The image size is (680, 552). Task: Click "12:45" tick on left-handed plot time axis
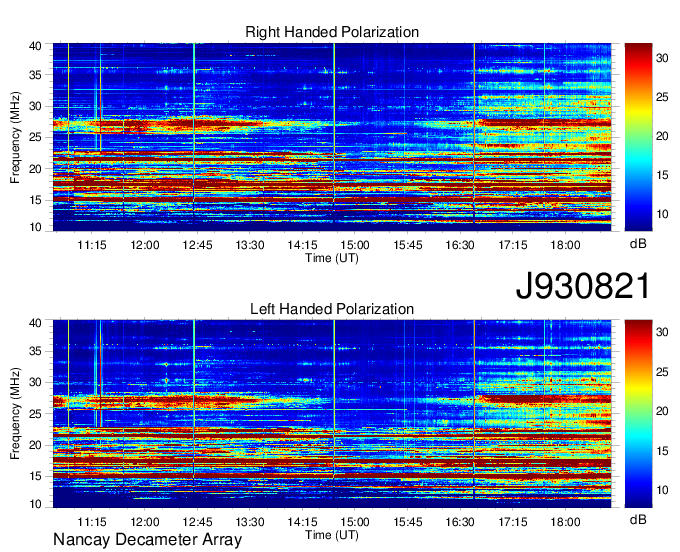(197, 522)
